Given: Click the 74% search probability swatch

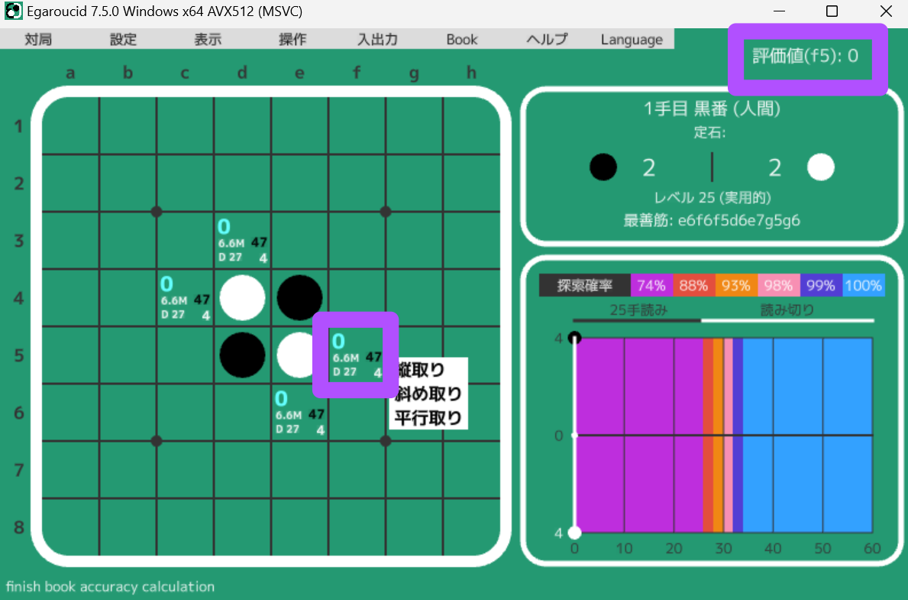Looking at the screenshot, I should point(651,286).
